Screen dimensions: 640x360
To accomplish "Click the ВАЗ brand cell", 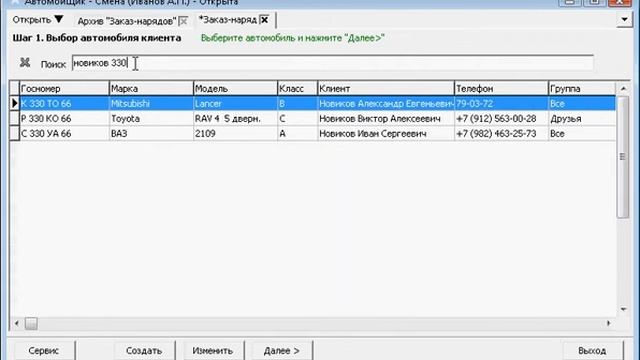I will [x=151, y=133].
